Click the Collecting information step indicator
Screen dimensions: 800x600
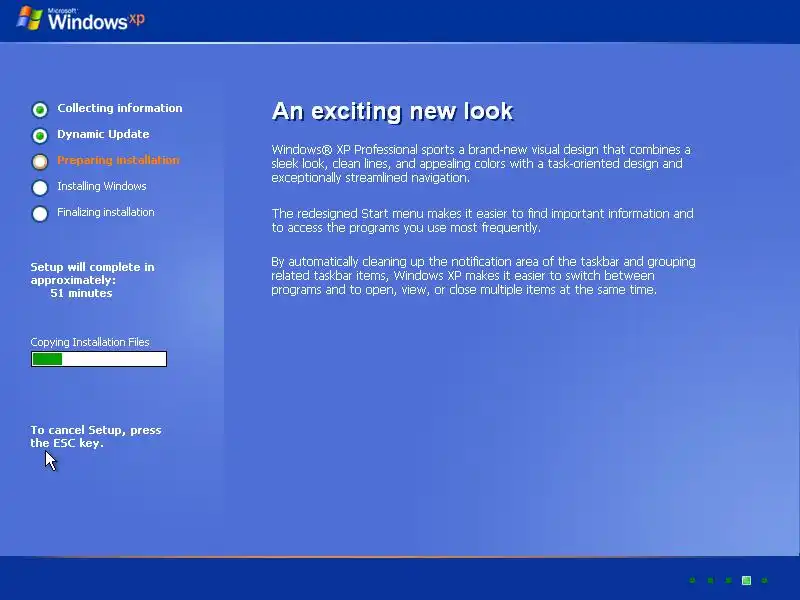click(x=40, y=109)
